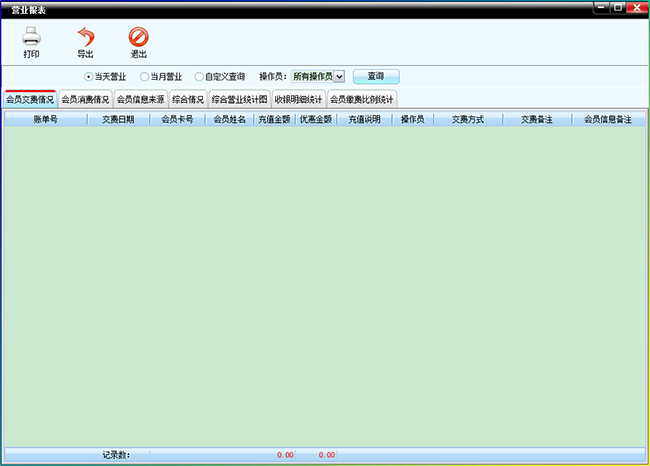Close the 营业报表 window

[x=635, y=7]
